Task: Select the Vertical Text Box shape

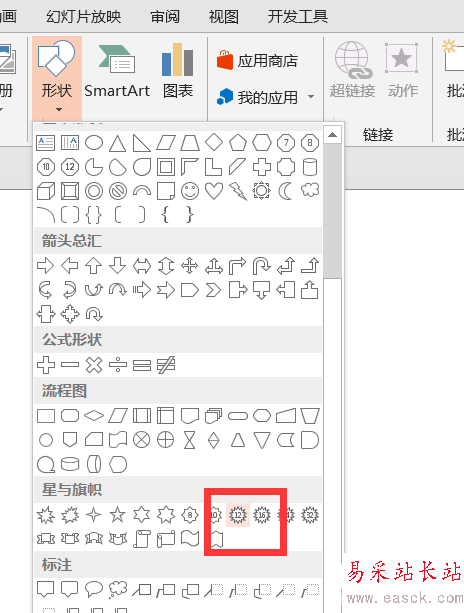Action: (70, 143)
